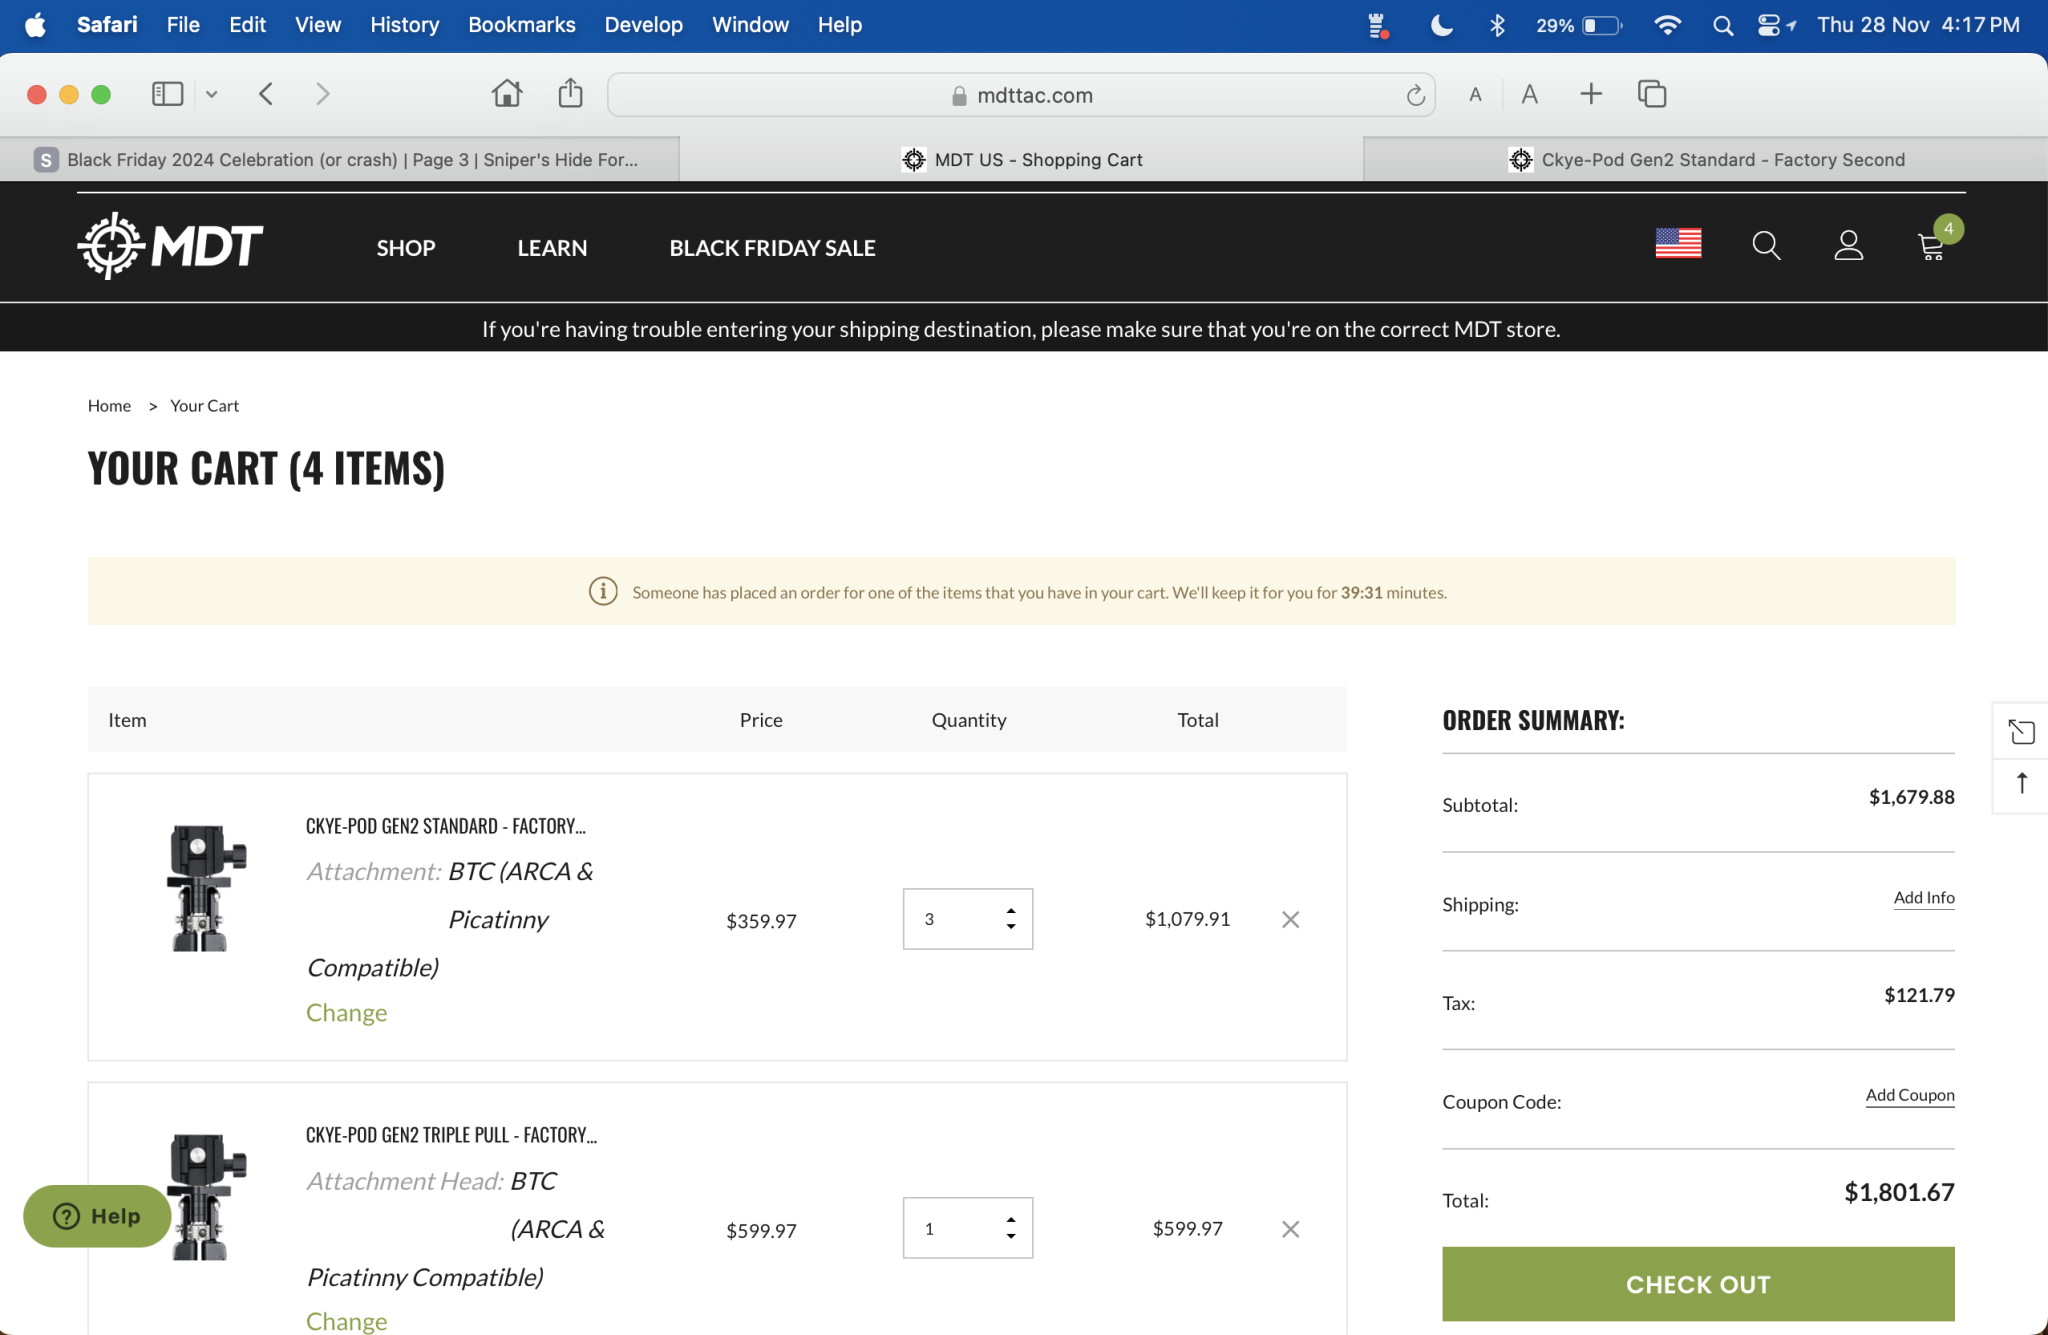Click the scroll-to-top arrow icon
This screenshot has width=2048, height=1335.
(2021, 784)
